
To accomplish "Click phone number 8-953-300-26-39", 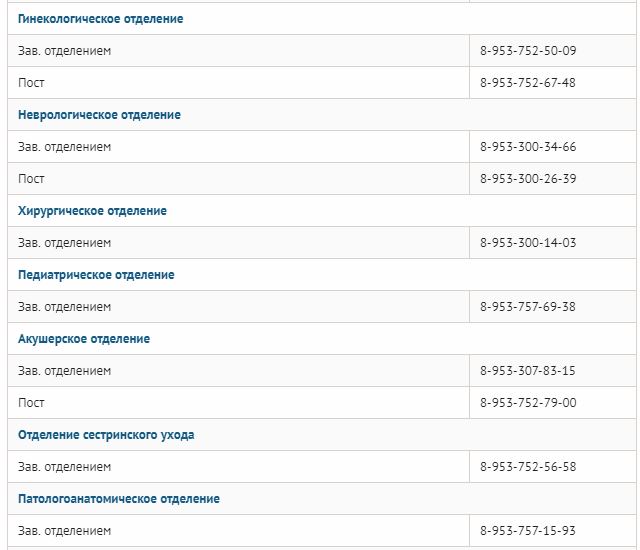I will 528,178.
